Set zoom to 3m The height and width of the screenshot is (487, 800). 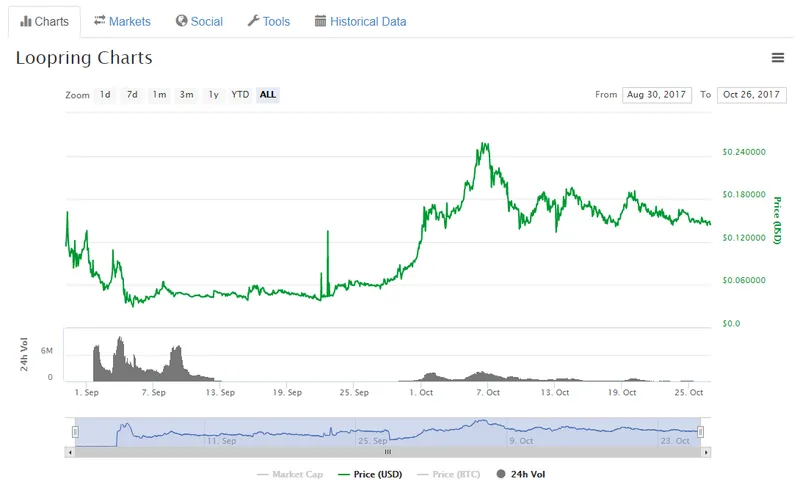tap(187, 95)
